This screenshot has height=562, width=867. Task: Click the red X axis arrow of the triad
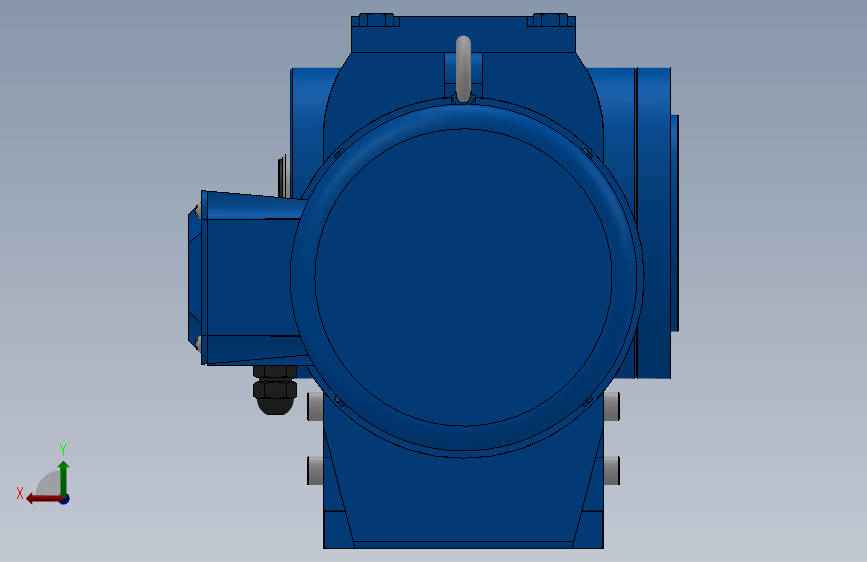pyautogui.click(x=44, y=499)
